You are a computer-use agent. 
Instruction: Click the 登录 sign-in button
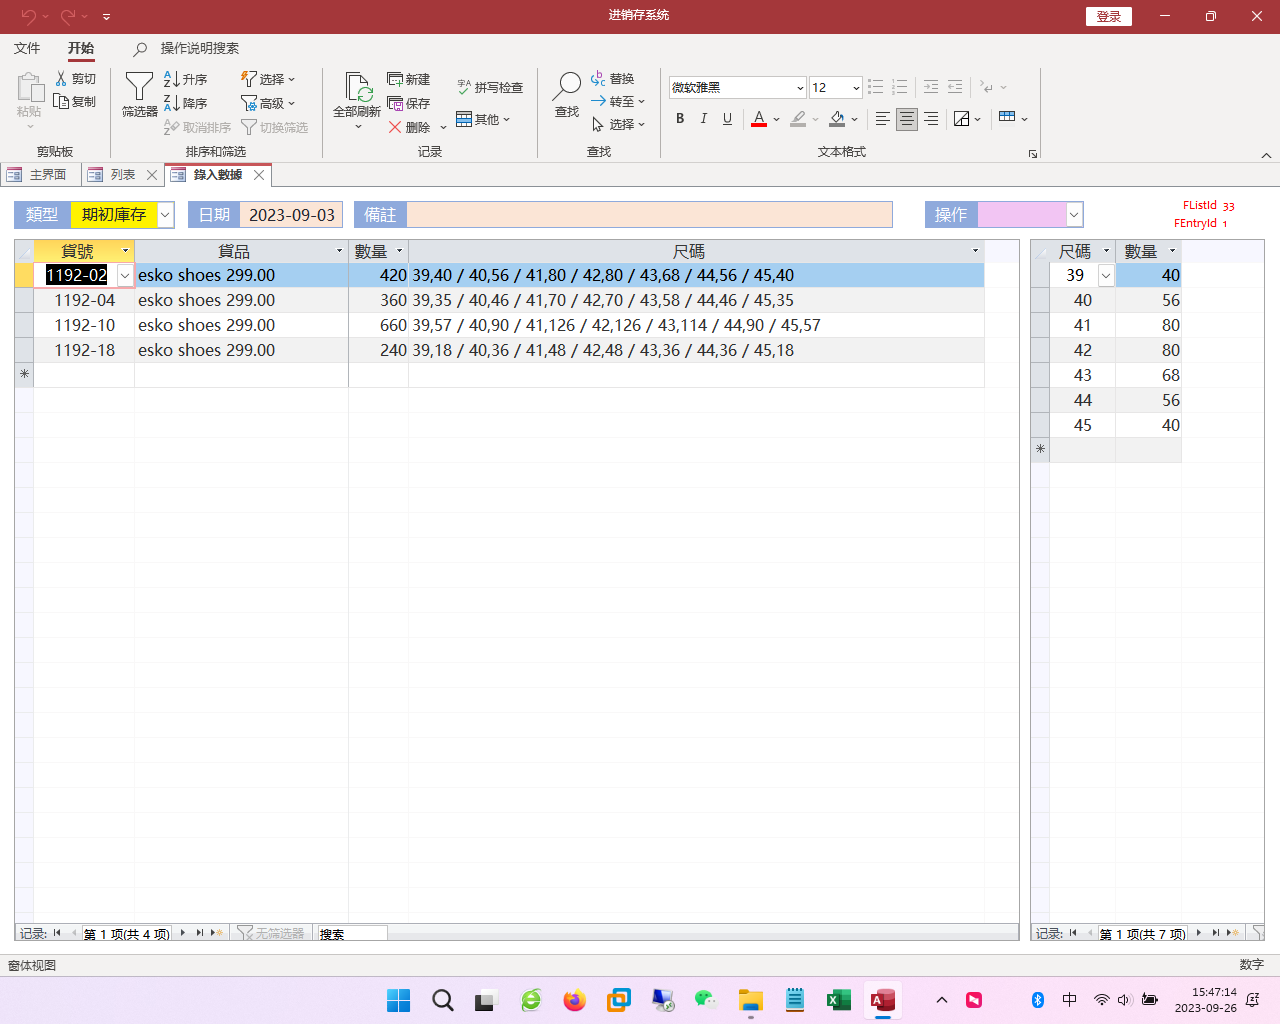tap(1108, 16)
